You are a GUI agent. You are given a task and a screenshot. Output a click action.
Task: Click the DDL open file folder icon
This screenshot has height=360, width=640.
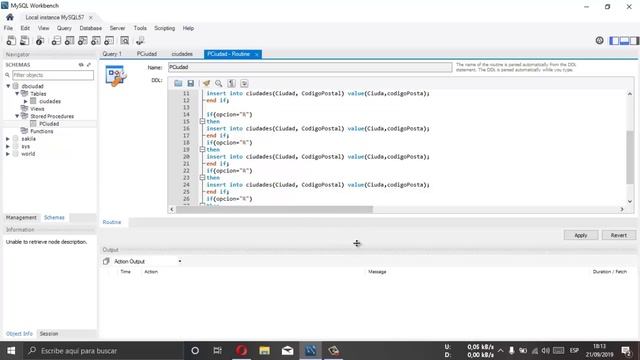(x=178, y=83)
